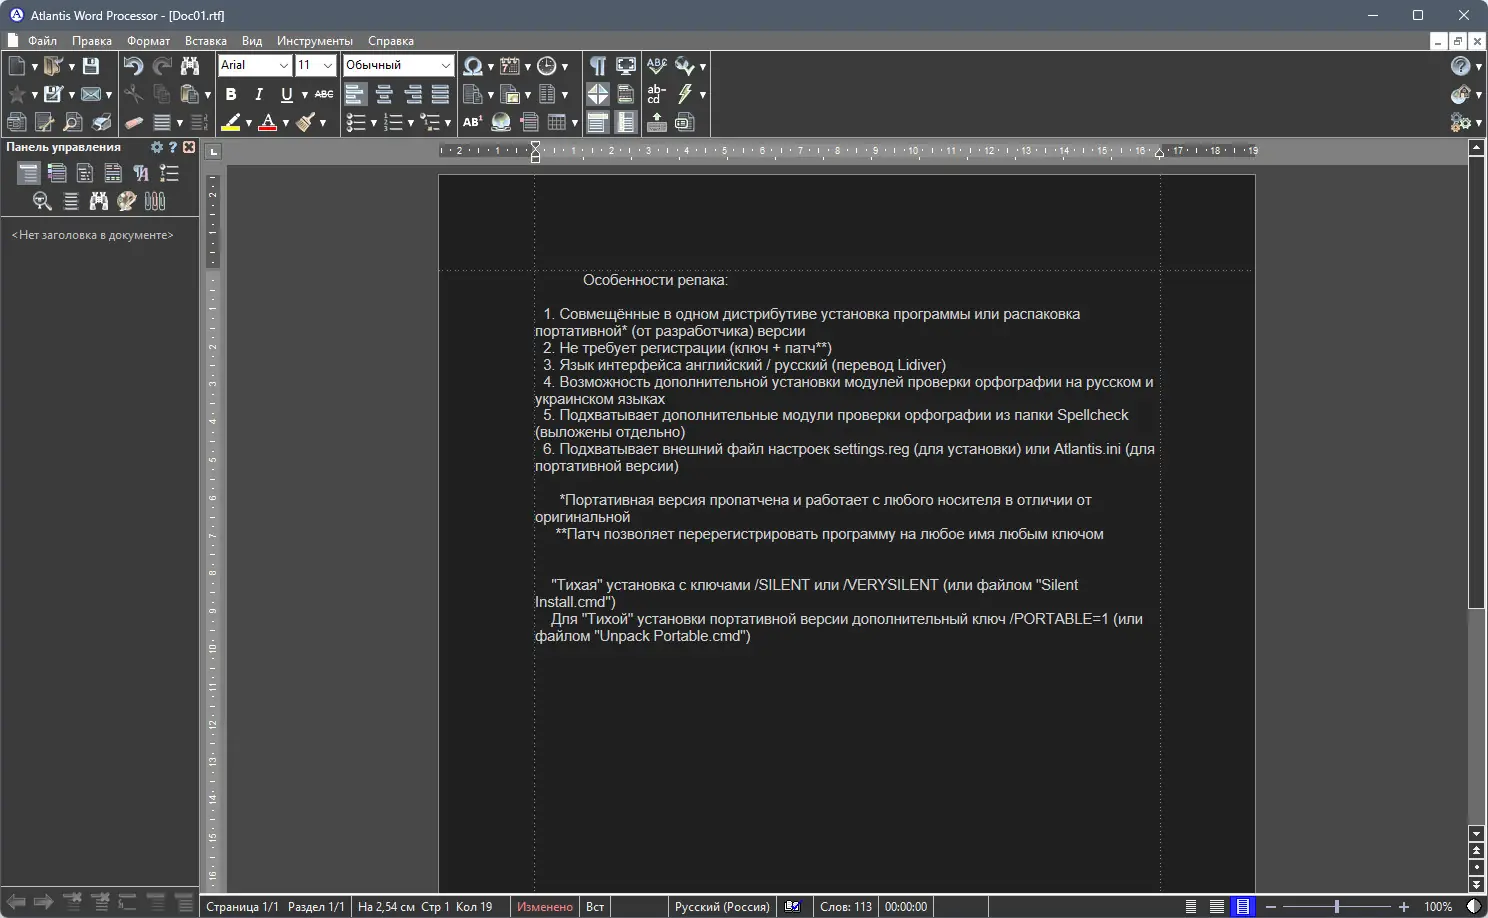
Task: Enable the highlighted page layout view button
Action: click(x=1243, y=906)
